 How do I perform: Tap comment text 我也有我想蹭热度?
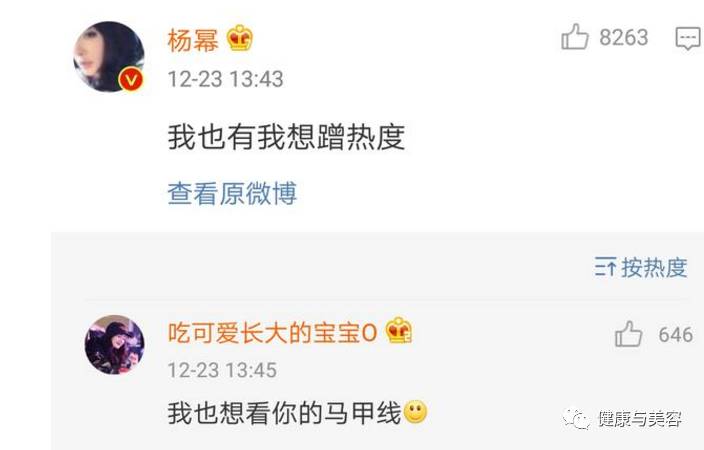click(x=286, y=137)
